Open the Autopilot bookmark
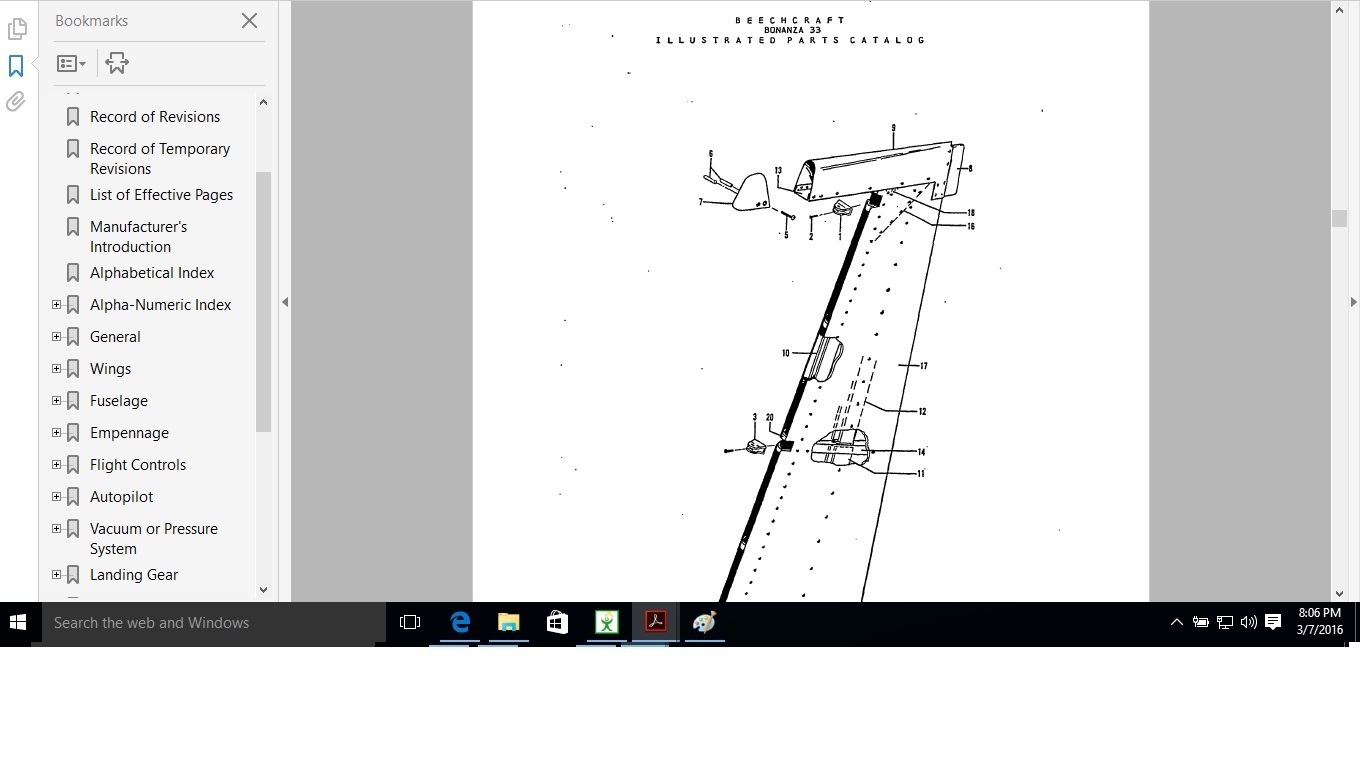Image resolution: width=1366 pixels, height=768 pixels. tap(121, 497)
